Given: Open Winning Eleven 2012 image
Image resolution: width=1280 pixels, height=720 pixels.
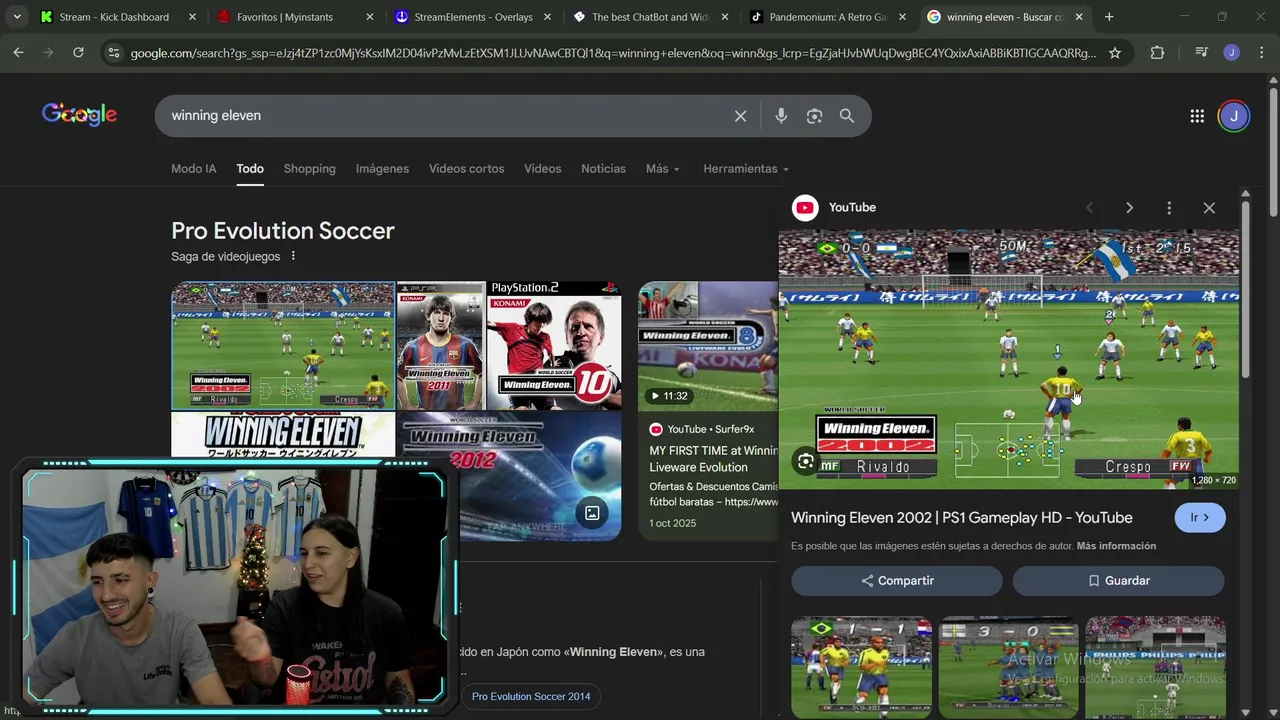Looking at the screenshot, I should pyautogui.click(x=510, y=476).
